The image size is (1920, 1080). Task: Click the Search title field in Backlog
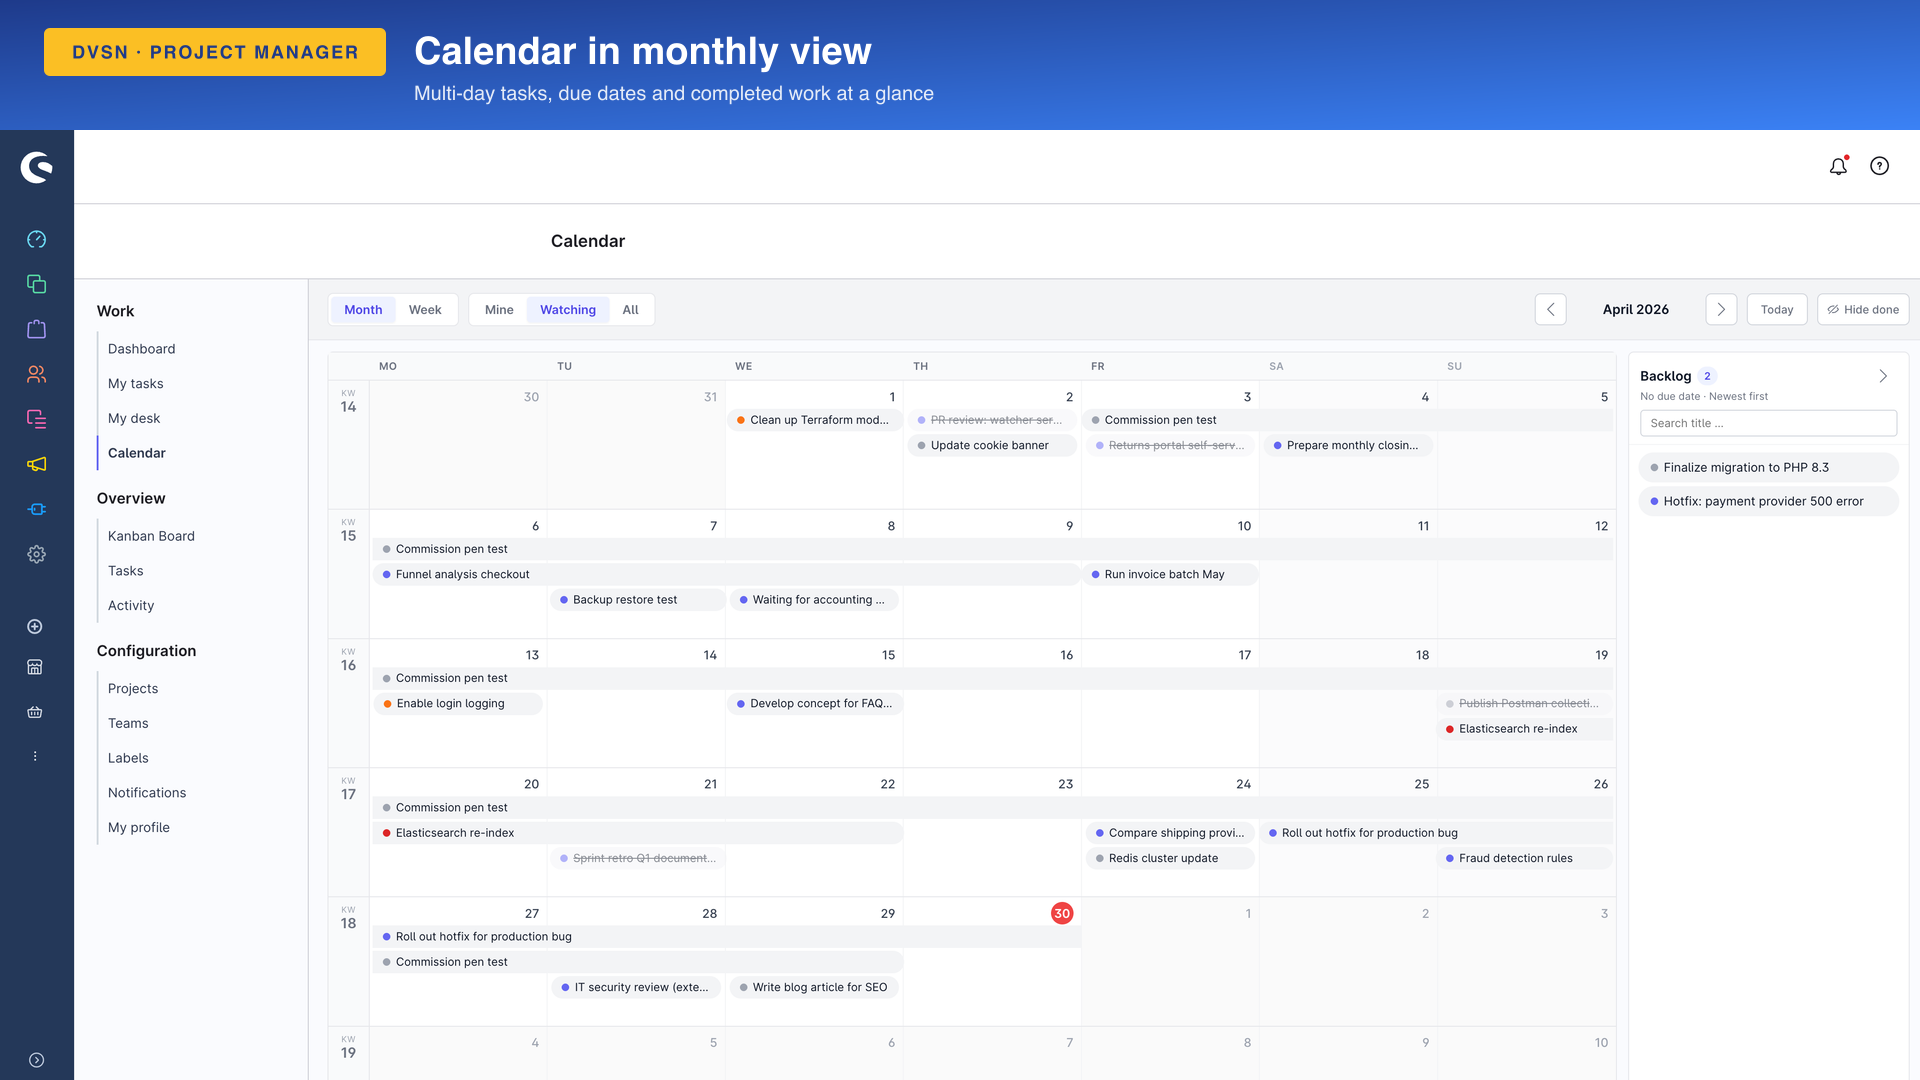tap(1768, 423)
